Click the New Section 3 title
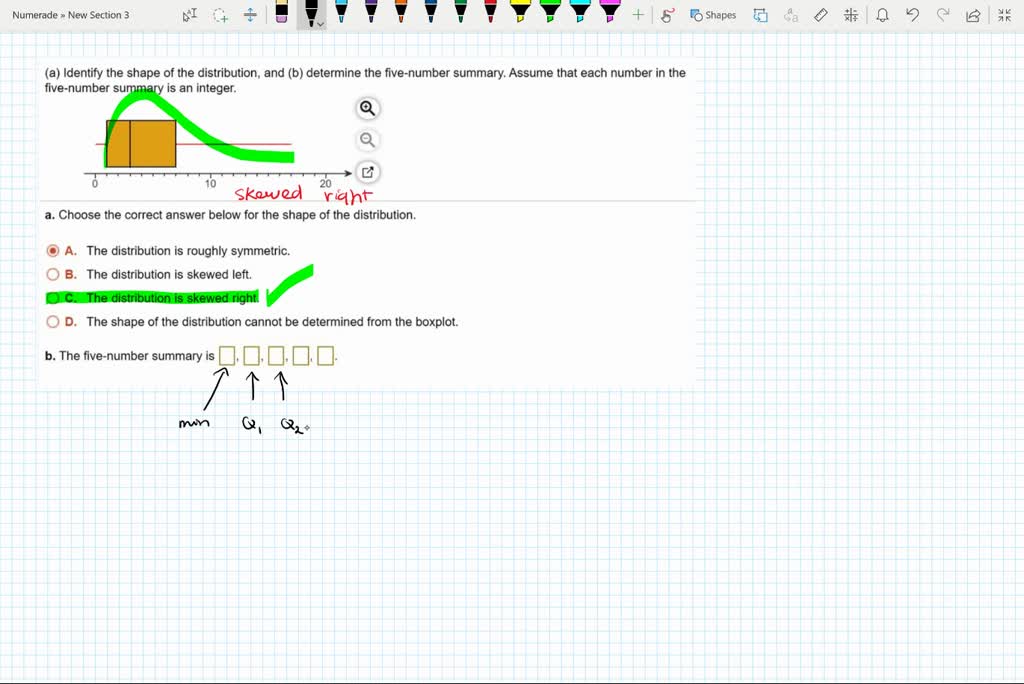1024x684 pixels. [100, 15]
